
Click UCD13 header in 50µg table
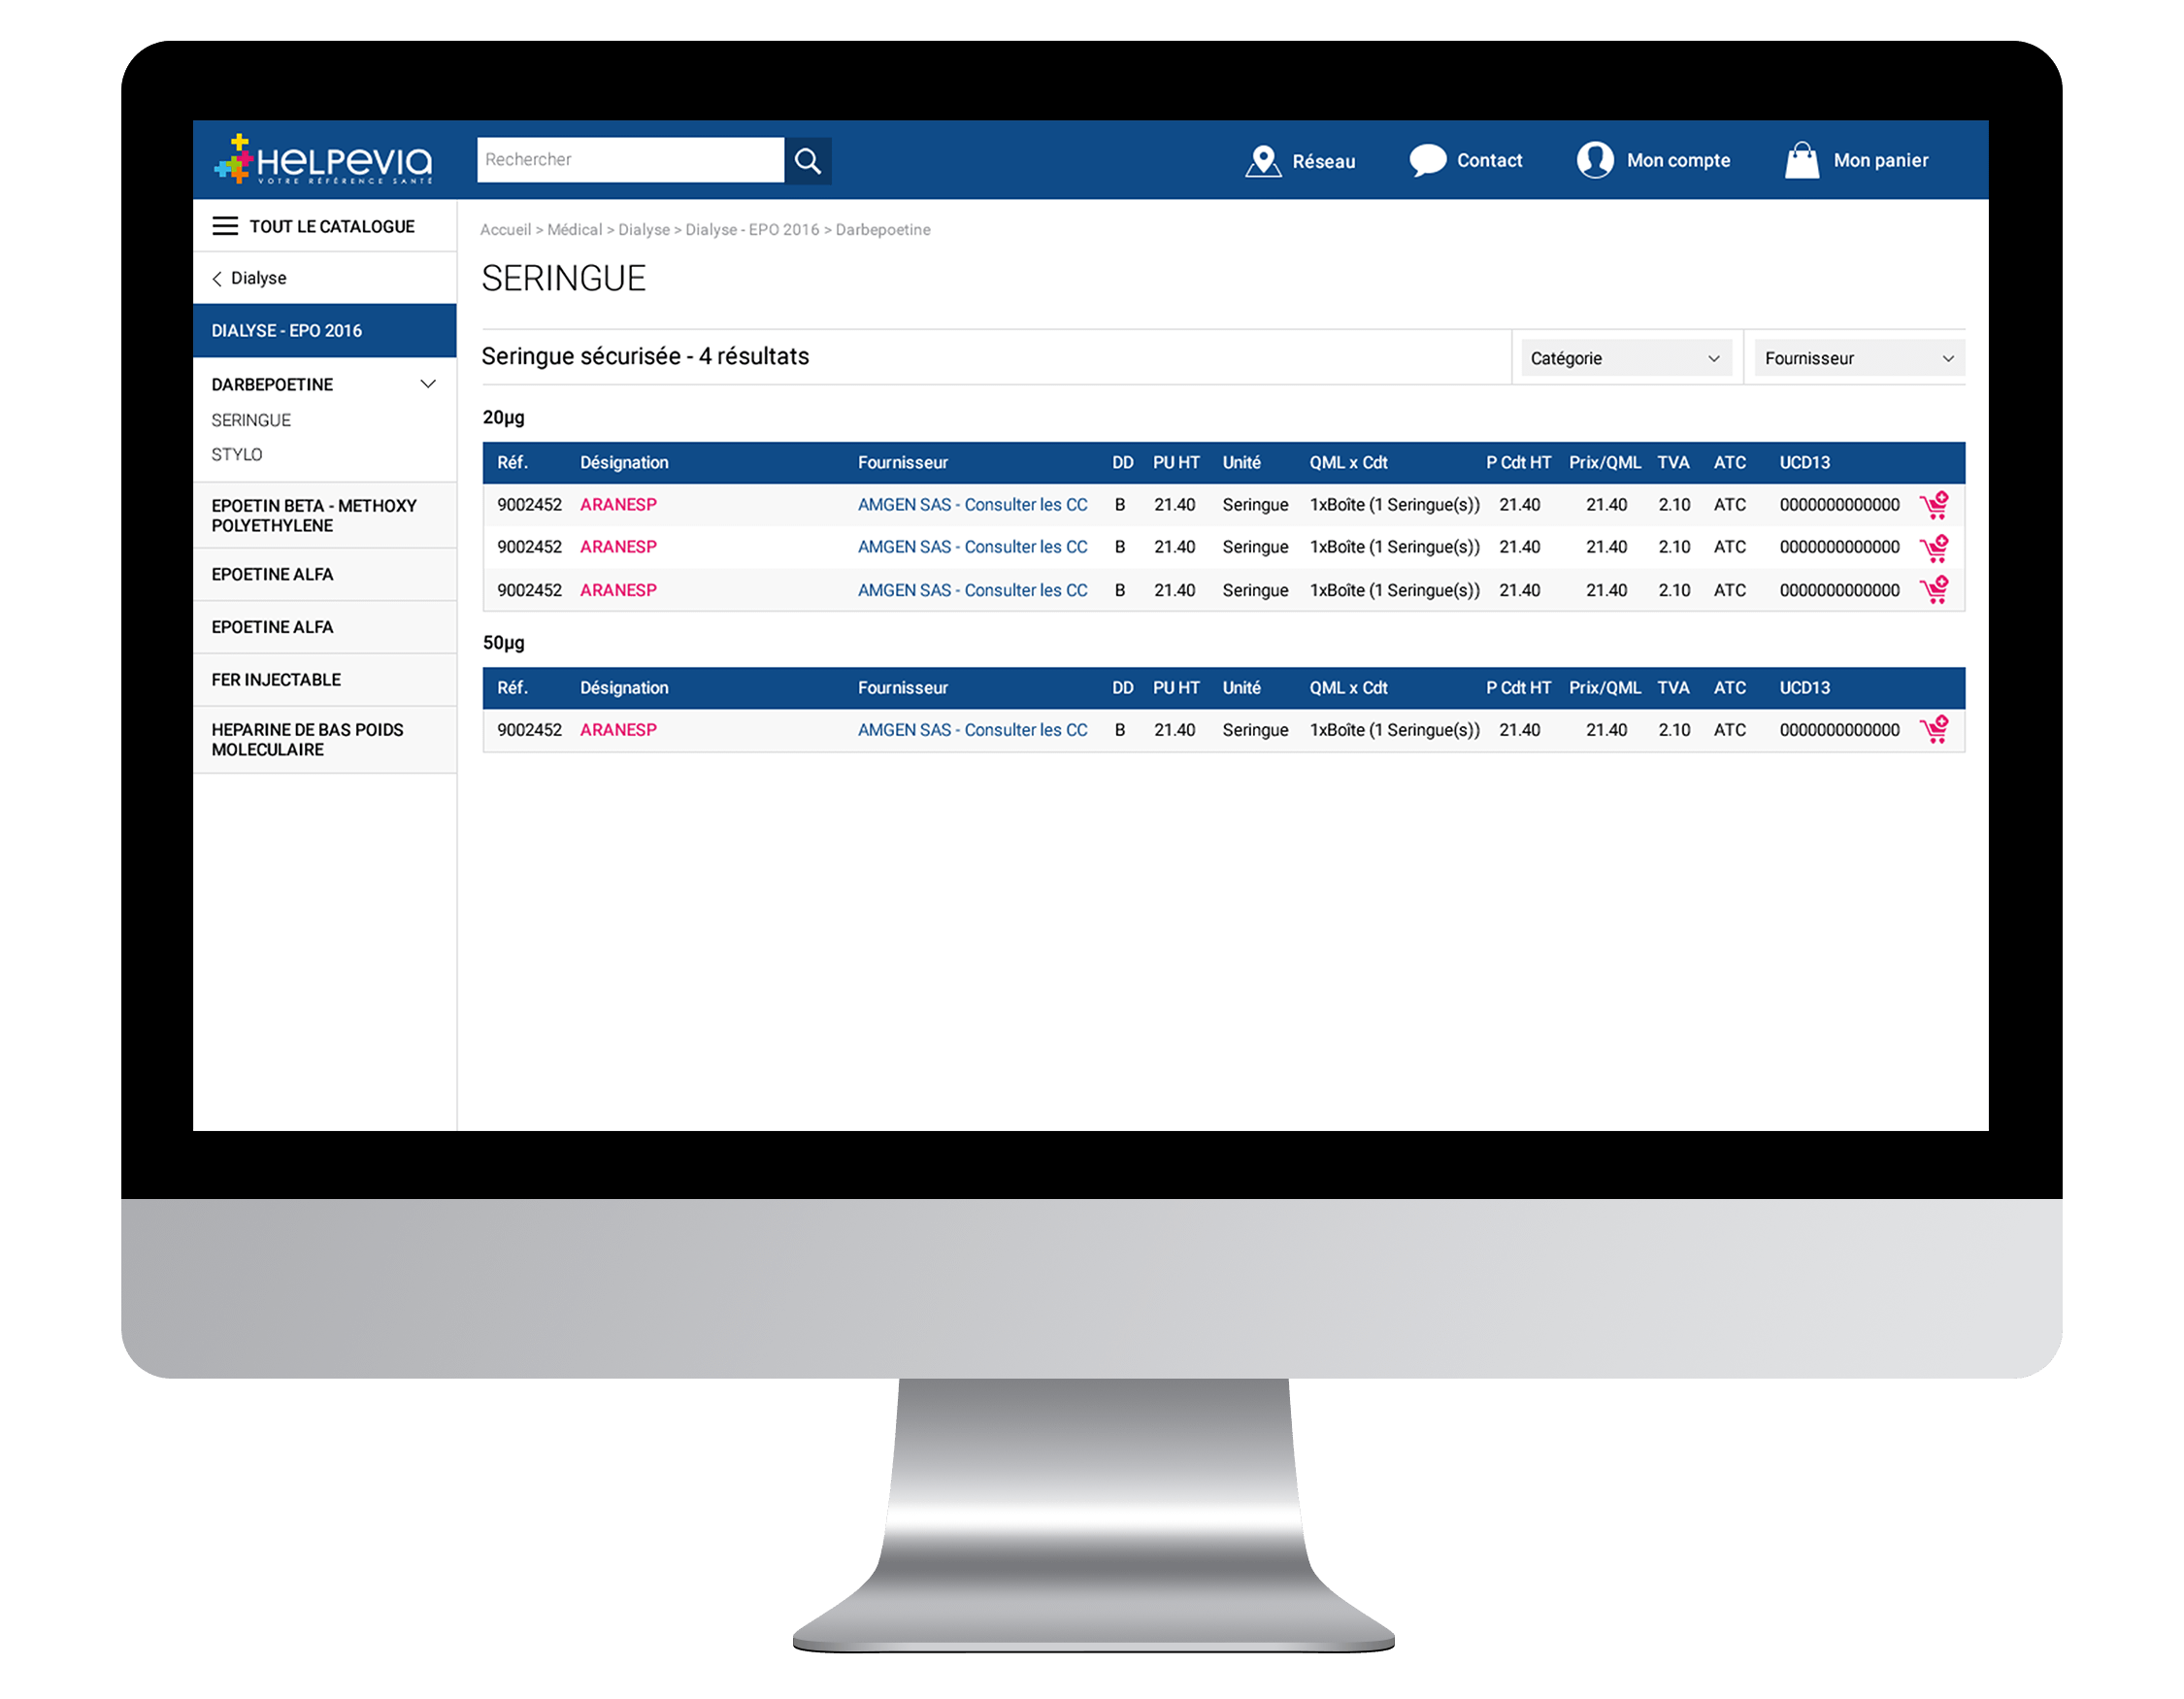tap(1804, 688)
